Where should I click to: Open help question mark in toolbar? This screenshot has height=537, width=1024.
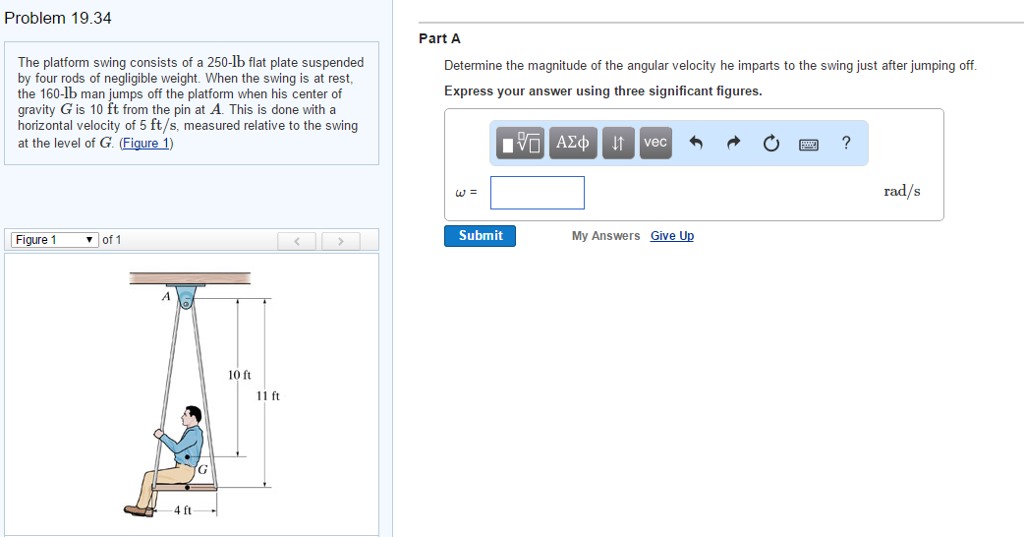click(846, 142)
